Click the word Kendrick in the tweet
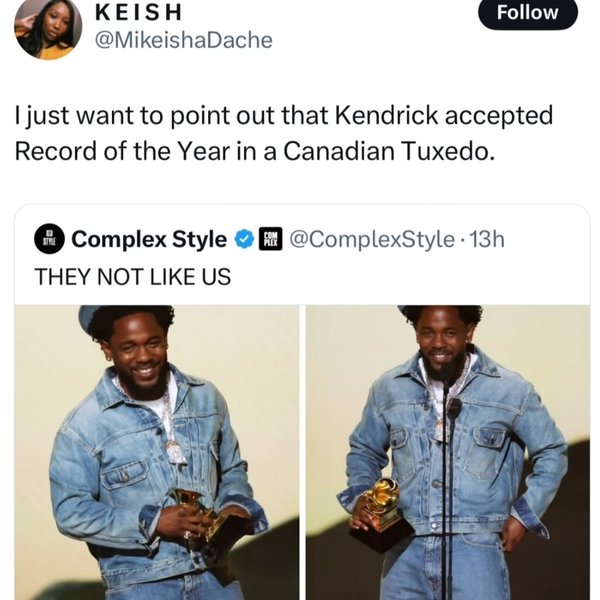The height and width of the screenshot is (600, 600). 386,115
